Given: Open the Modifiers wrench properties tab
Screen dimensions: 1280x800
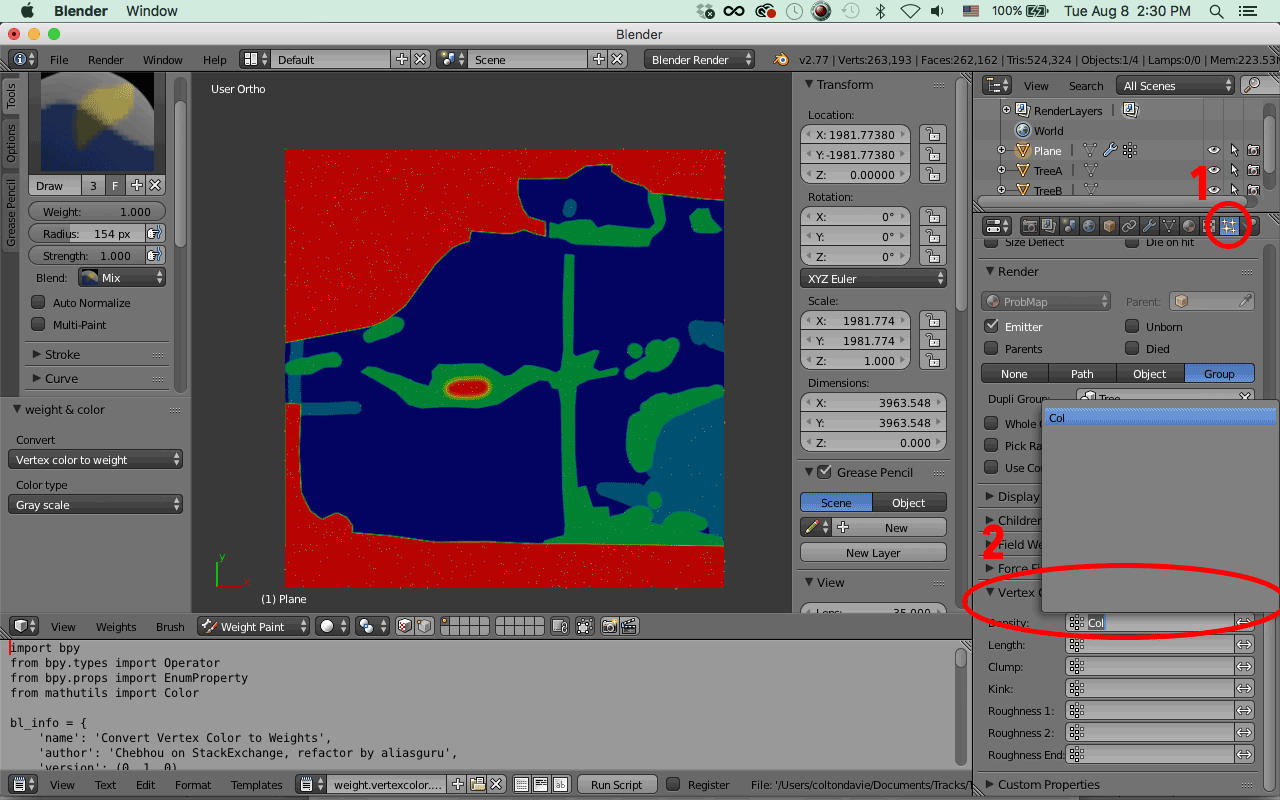Looking at the screenshot, I should point(1149,226).
